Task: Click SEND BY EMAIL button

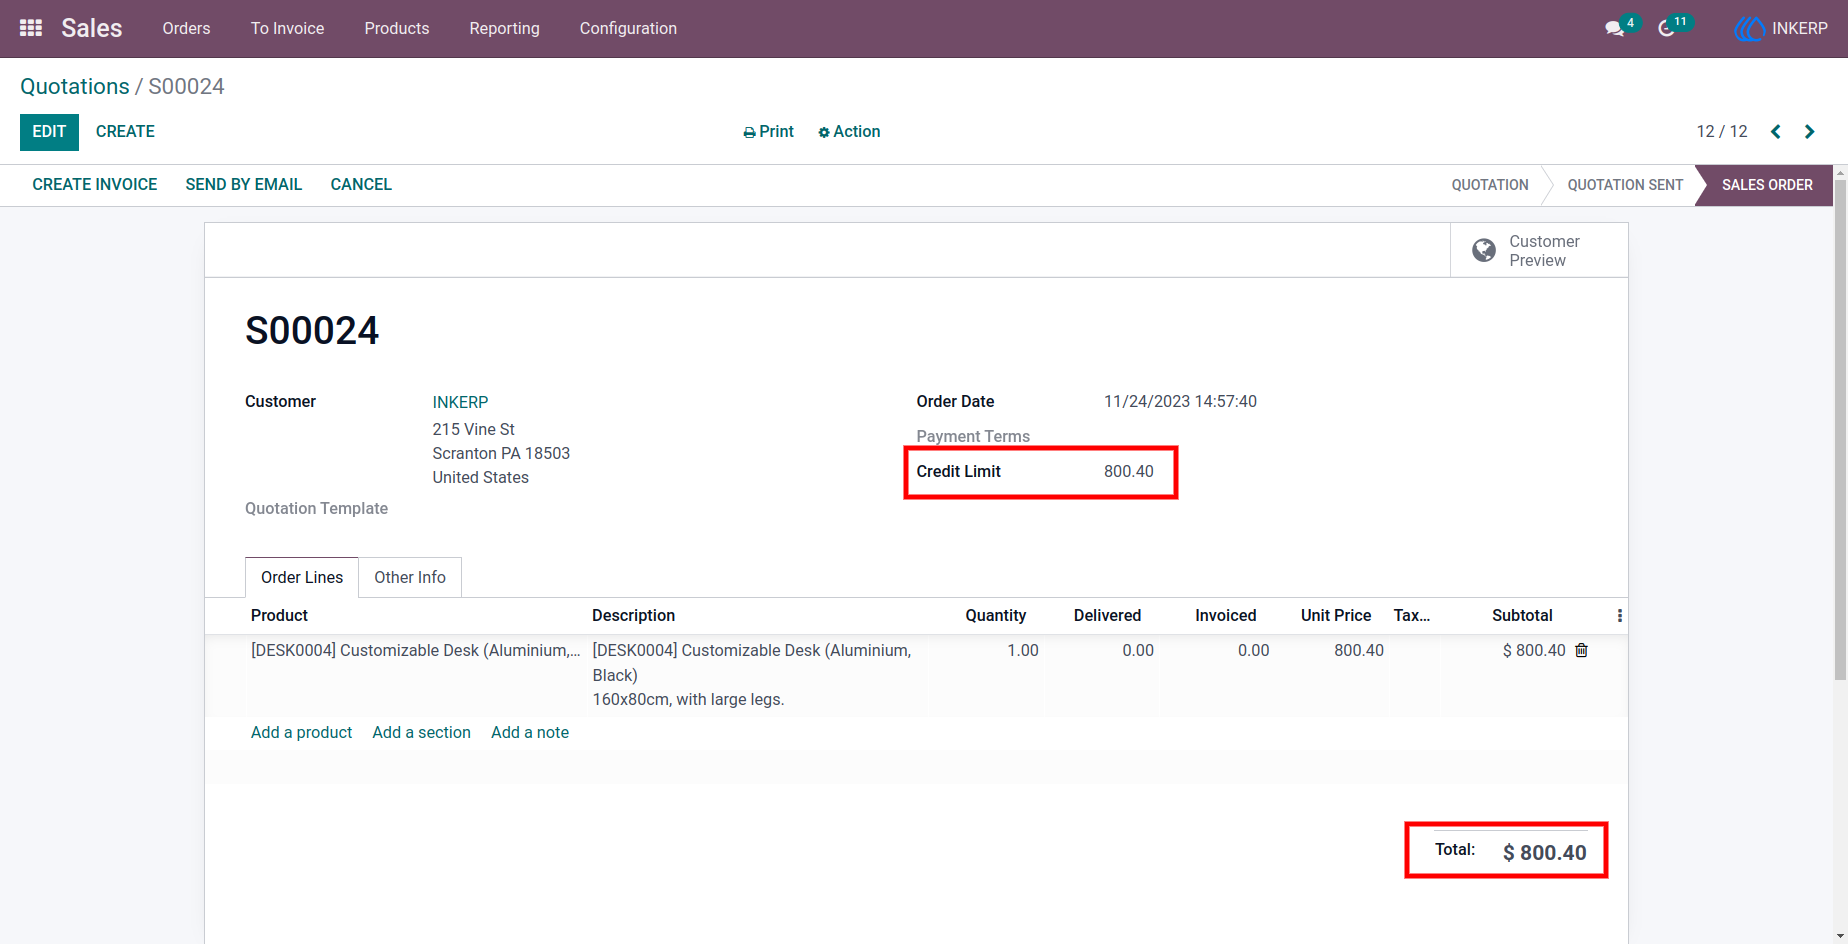Action: [243, 185]
